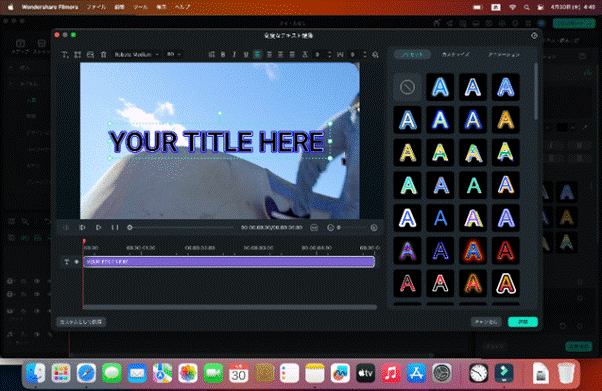
Task: Click the Wondershare Filmora menu in the menu bar
Action: pyautogui.click(x=50, y=7)
